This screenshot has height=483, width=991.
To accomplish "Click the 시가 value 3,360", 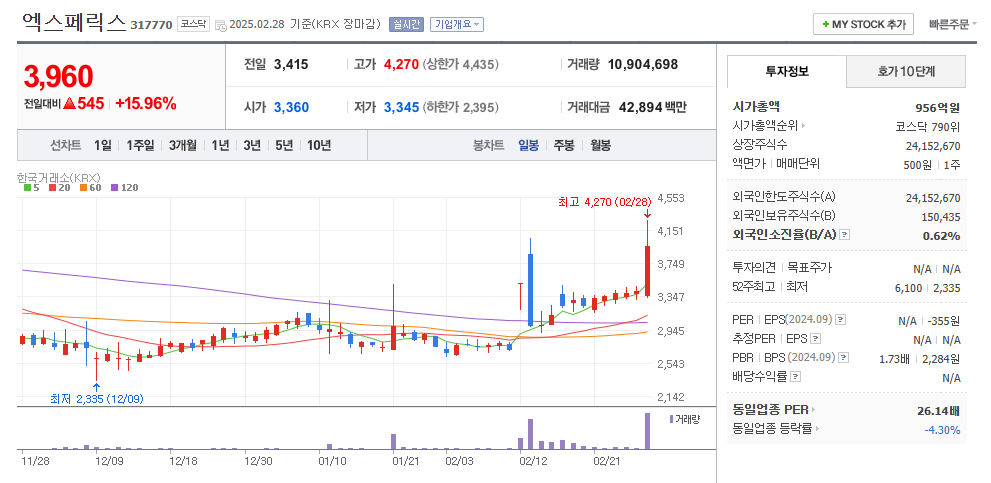I will (x=291, y=107).
